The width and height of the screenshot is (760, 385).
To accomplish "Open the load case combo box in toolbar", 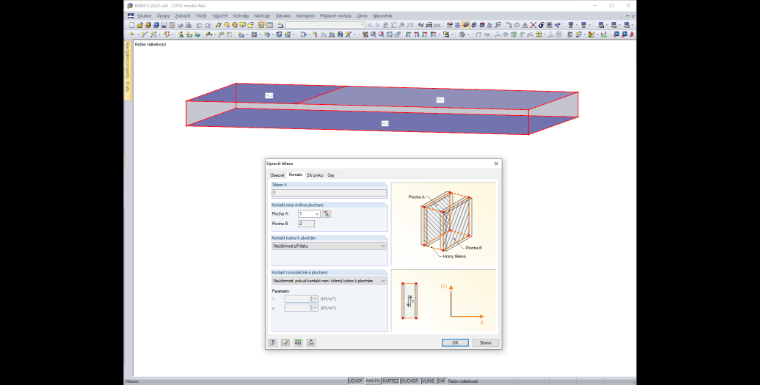I will click(325, 25).
